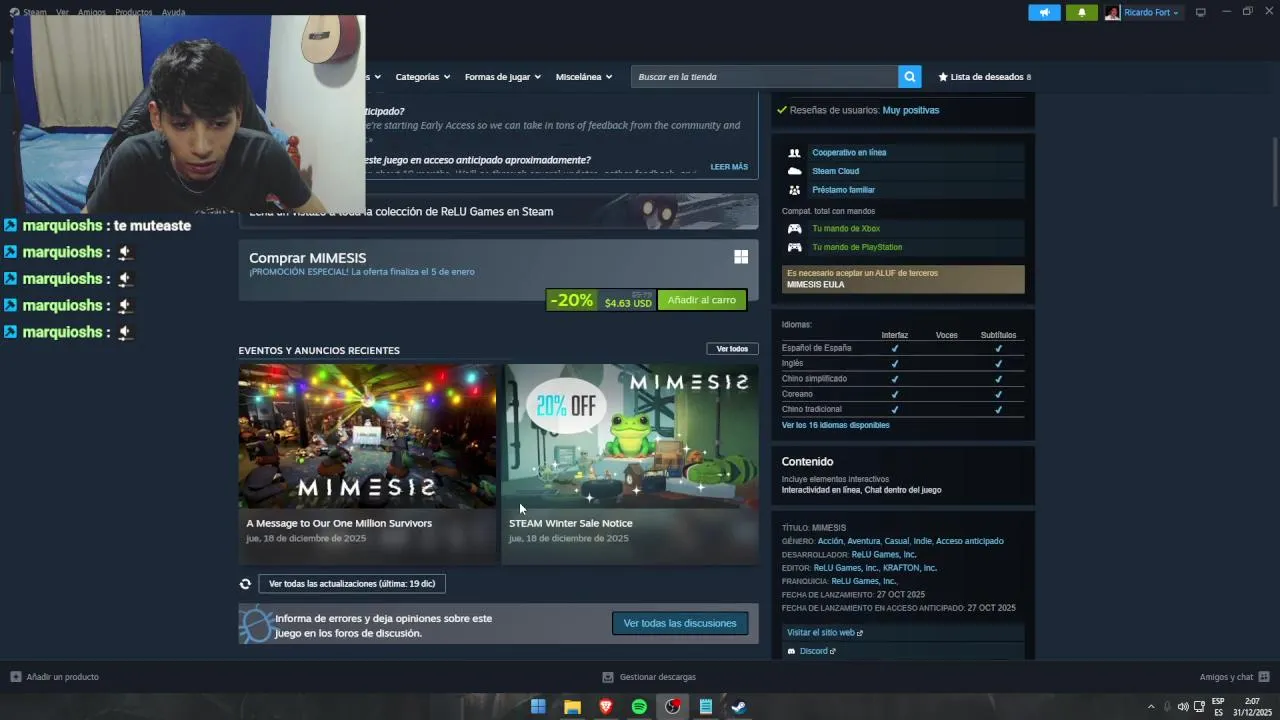Expand description with LEER MÁS
Screen dimensions: 1280x720
click(x=729, y=167)
